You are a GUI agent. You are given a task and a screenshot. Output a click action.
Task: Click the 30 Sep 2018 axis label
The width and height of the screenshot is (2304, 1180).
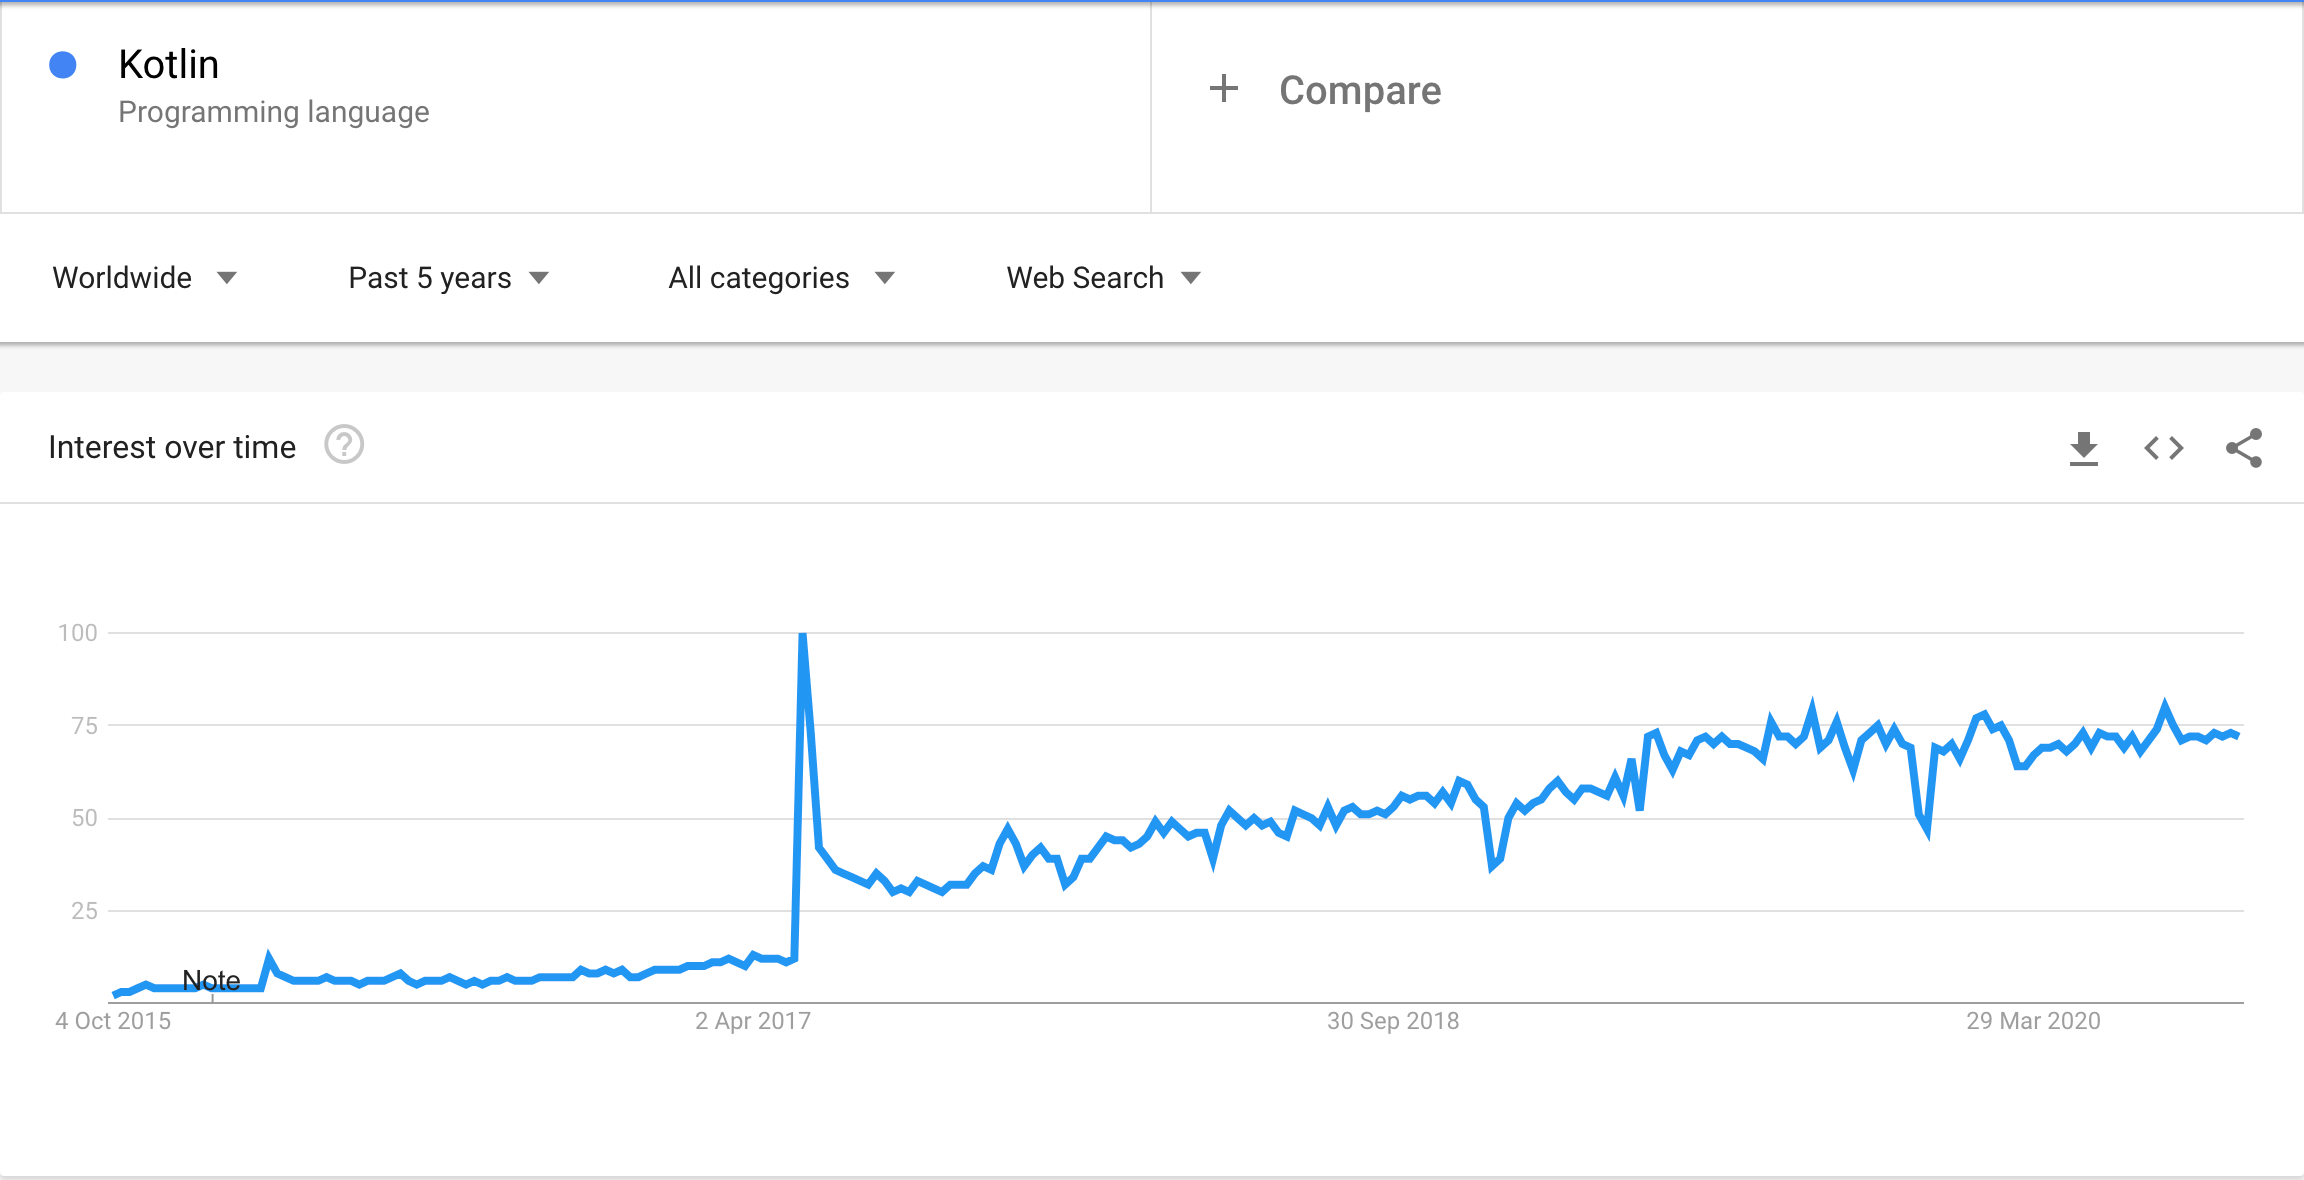pyautogui.click(x=1393, y=1021)
